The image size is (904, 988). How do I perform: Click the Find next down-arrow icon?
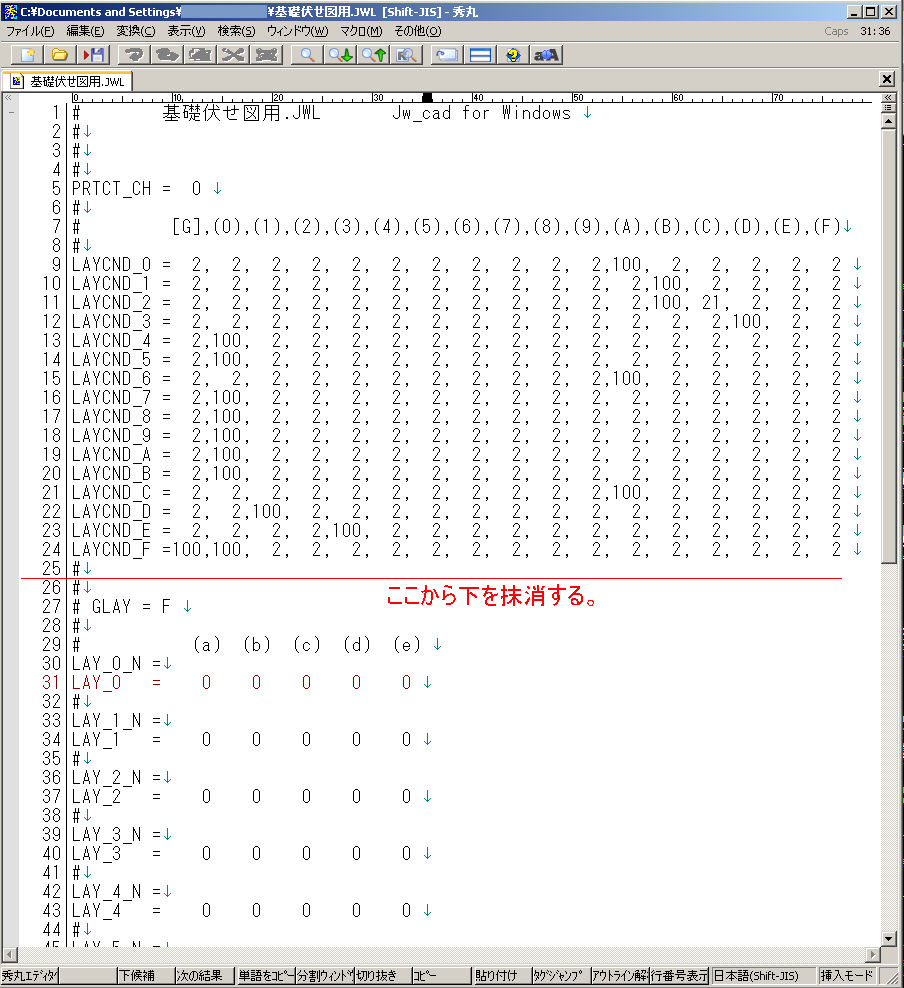coord(341,54)
